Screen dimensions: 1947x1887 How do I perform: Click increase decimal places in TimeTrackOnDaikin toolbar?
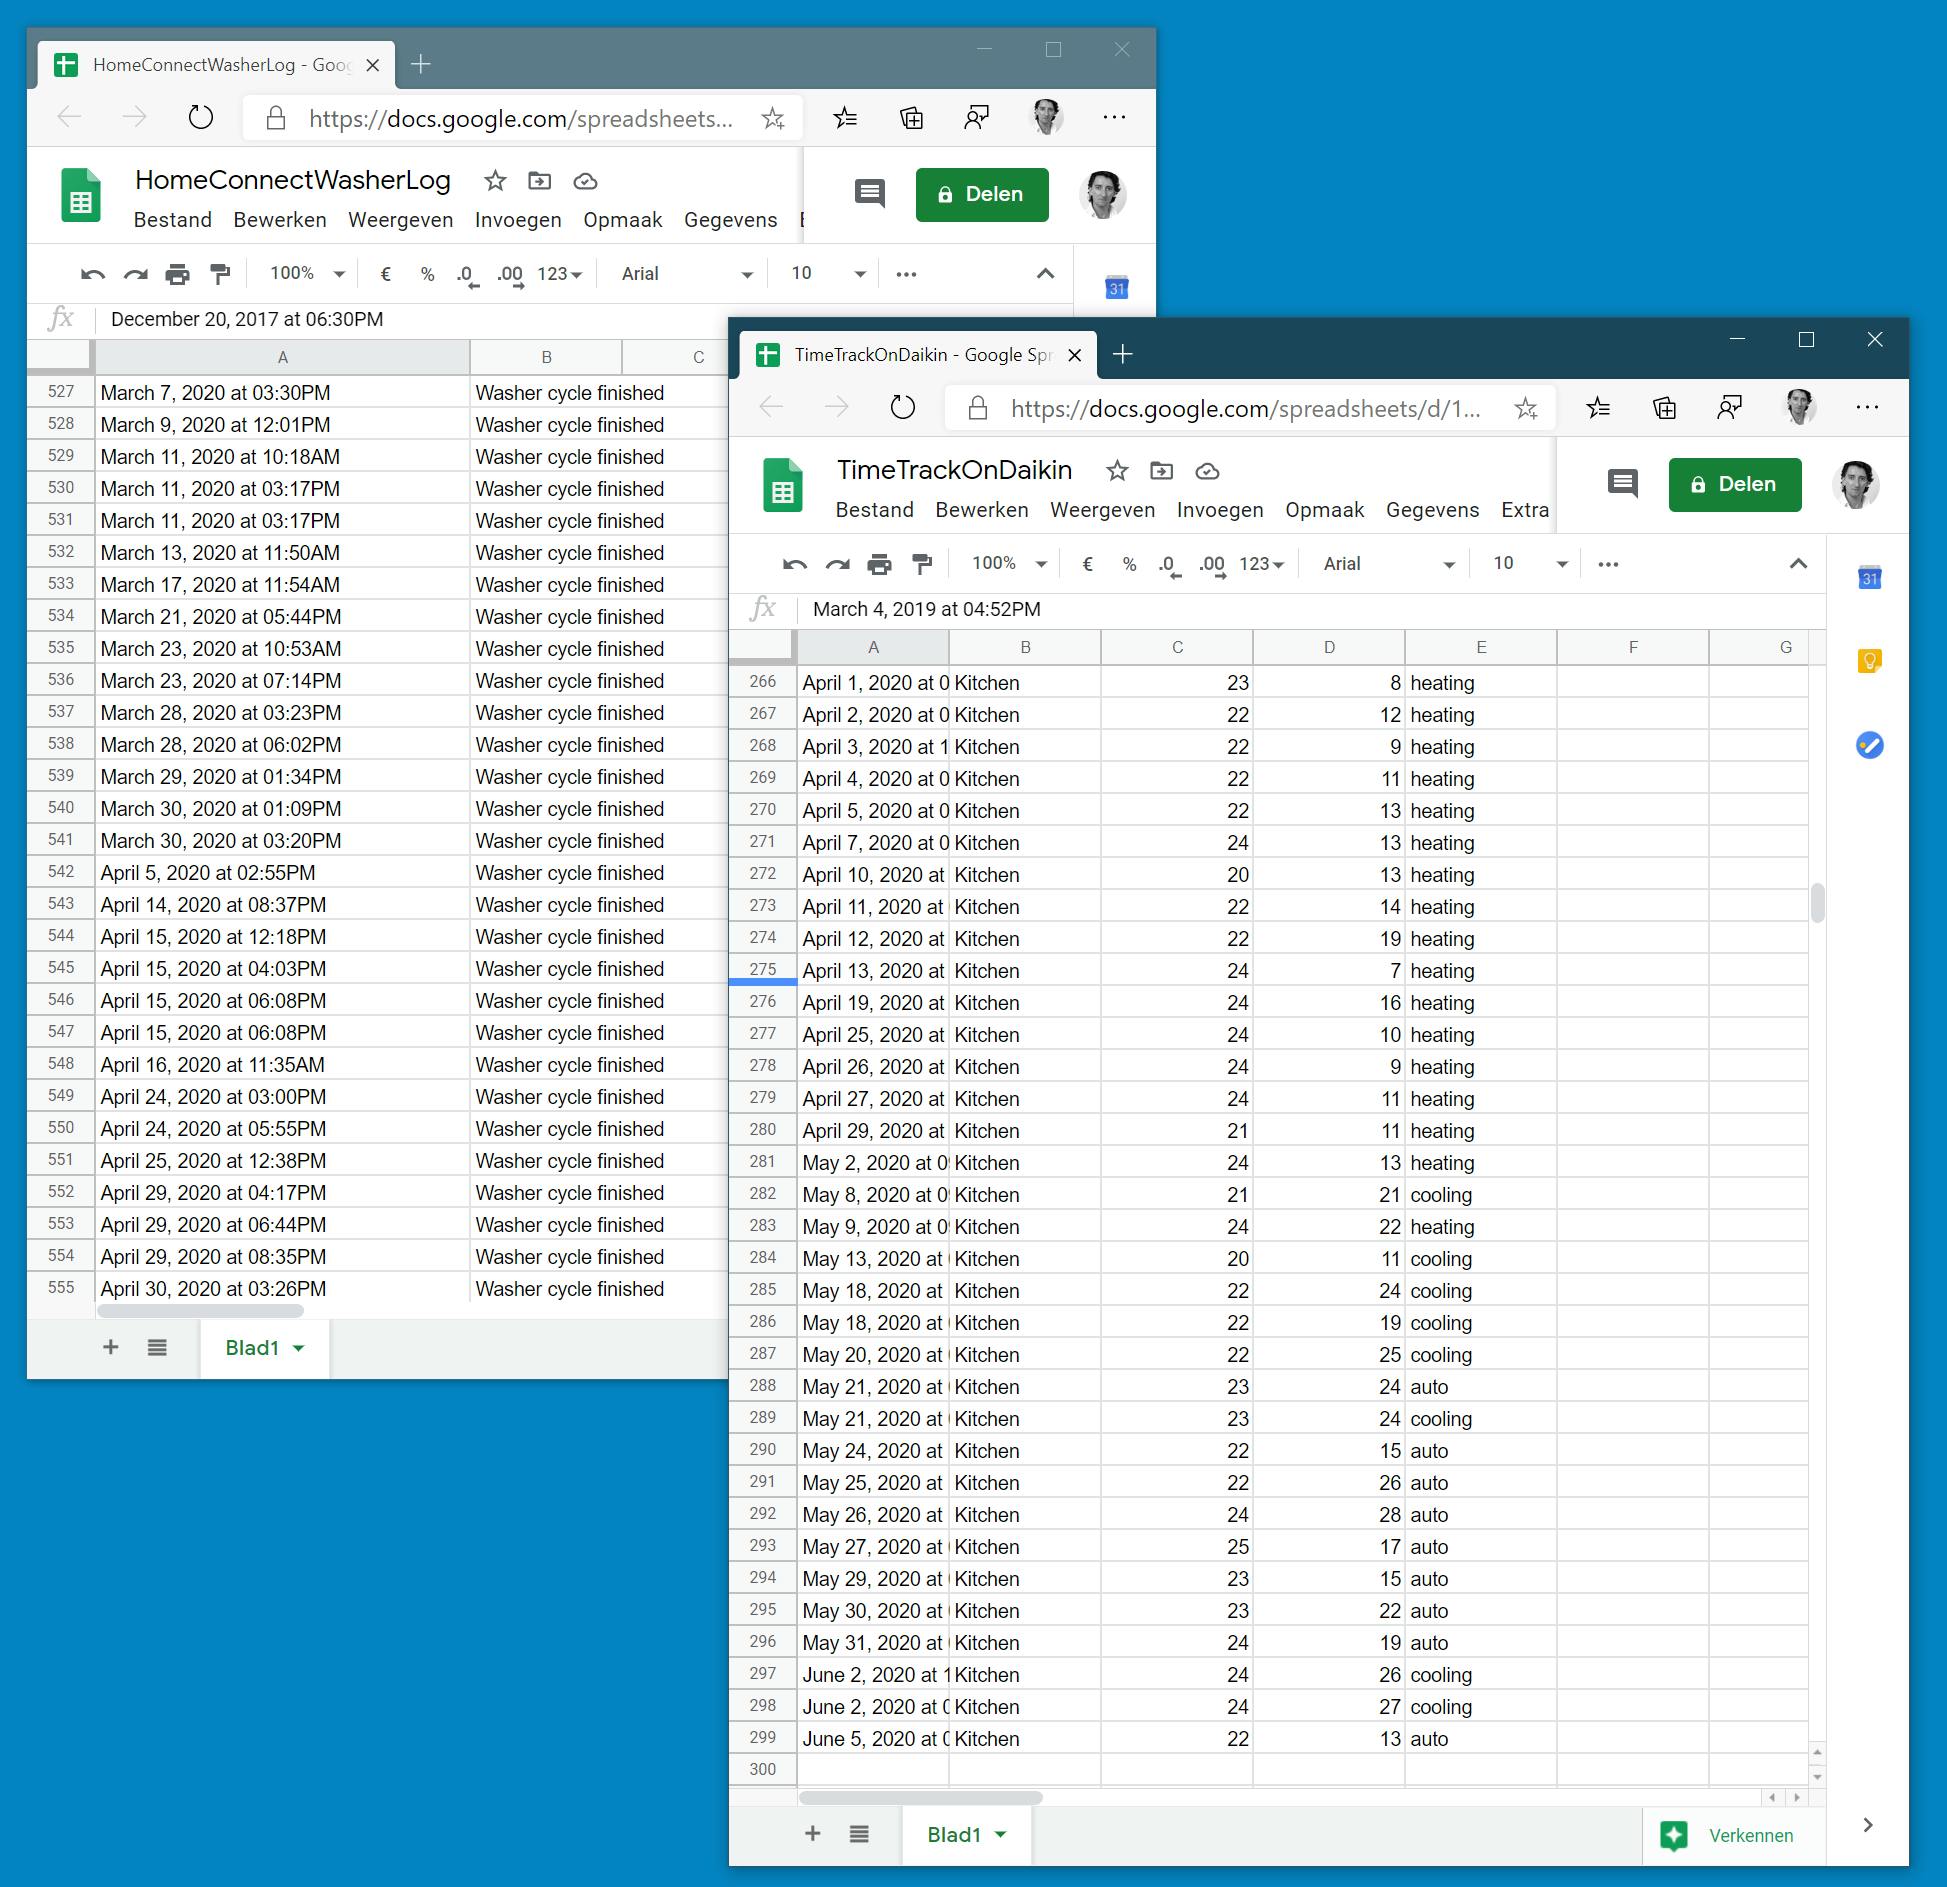click(1212, 565)
